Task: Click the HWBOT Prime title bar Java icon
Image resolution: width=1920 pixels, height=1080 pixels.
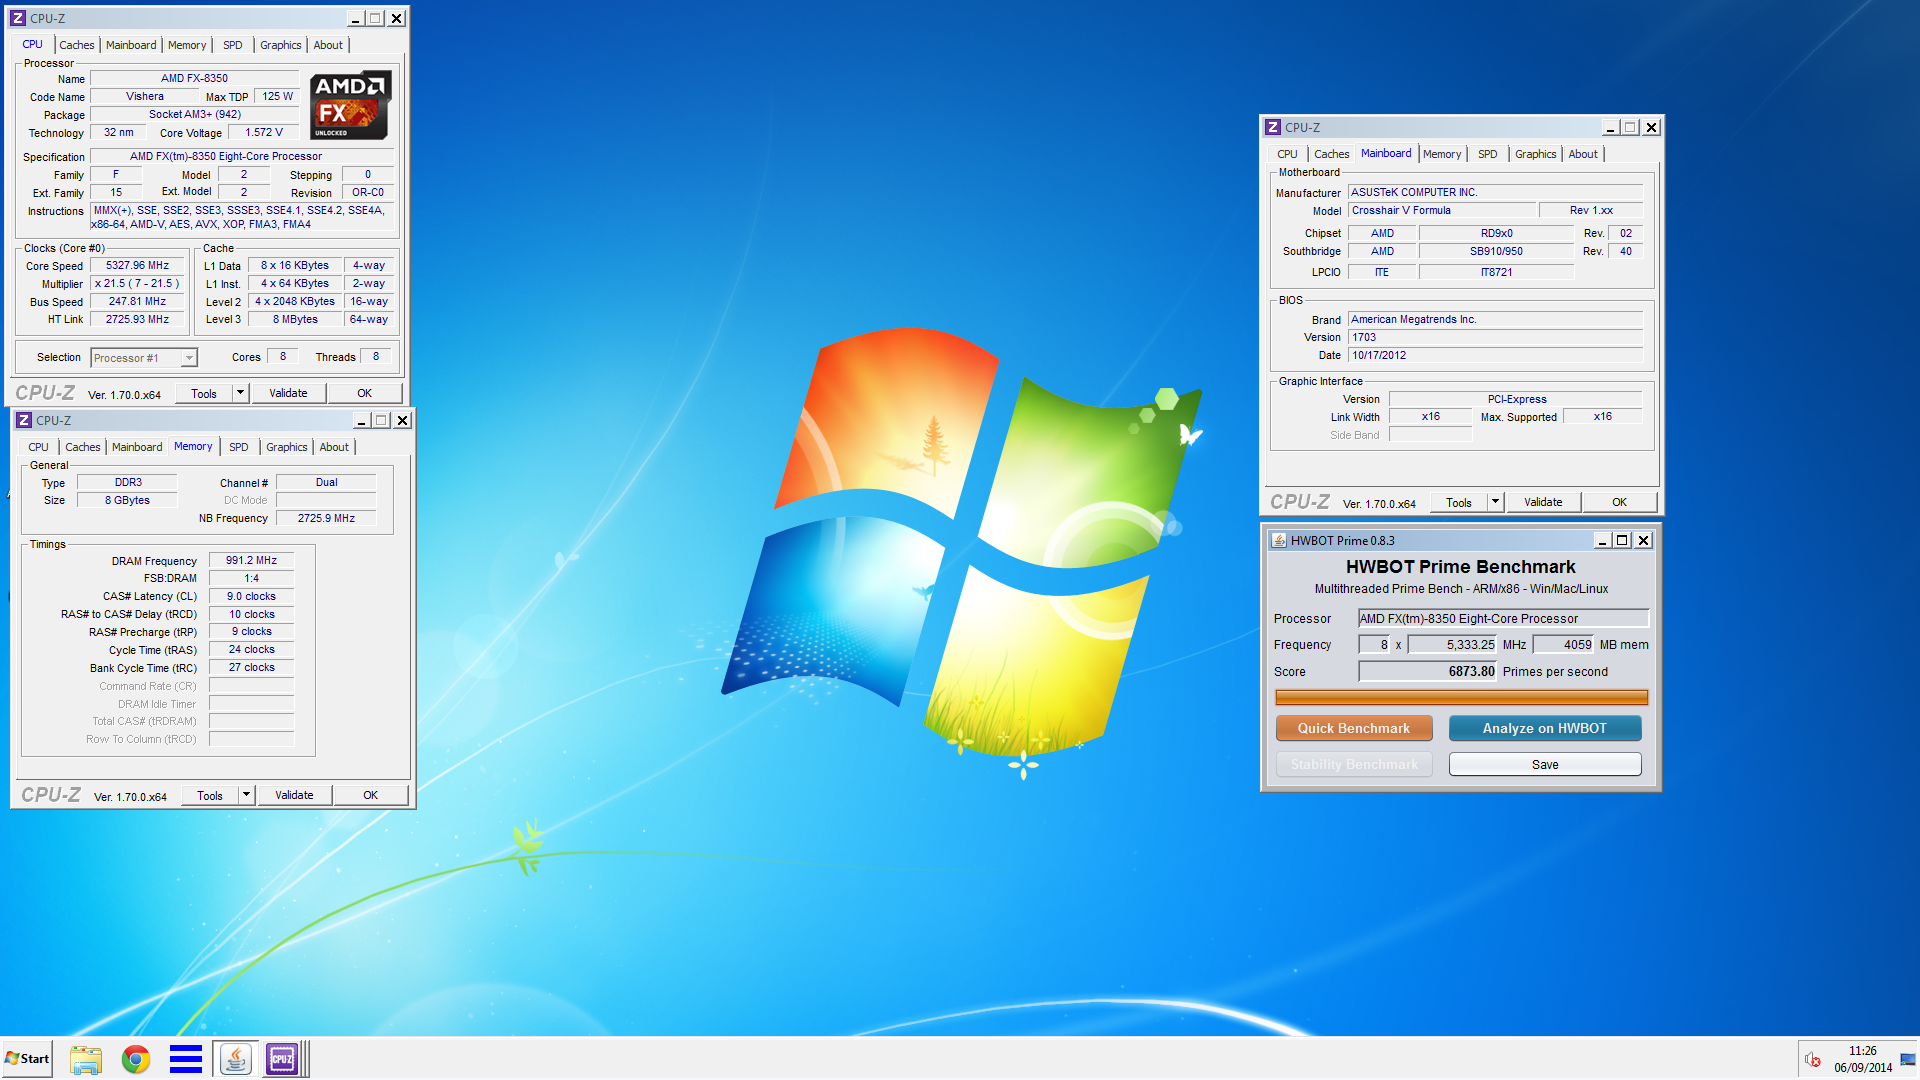Action: click(x=1279, y=540)
